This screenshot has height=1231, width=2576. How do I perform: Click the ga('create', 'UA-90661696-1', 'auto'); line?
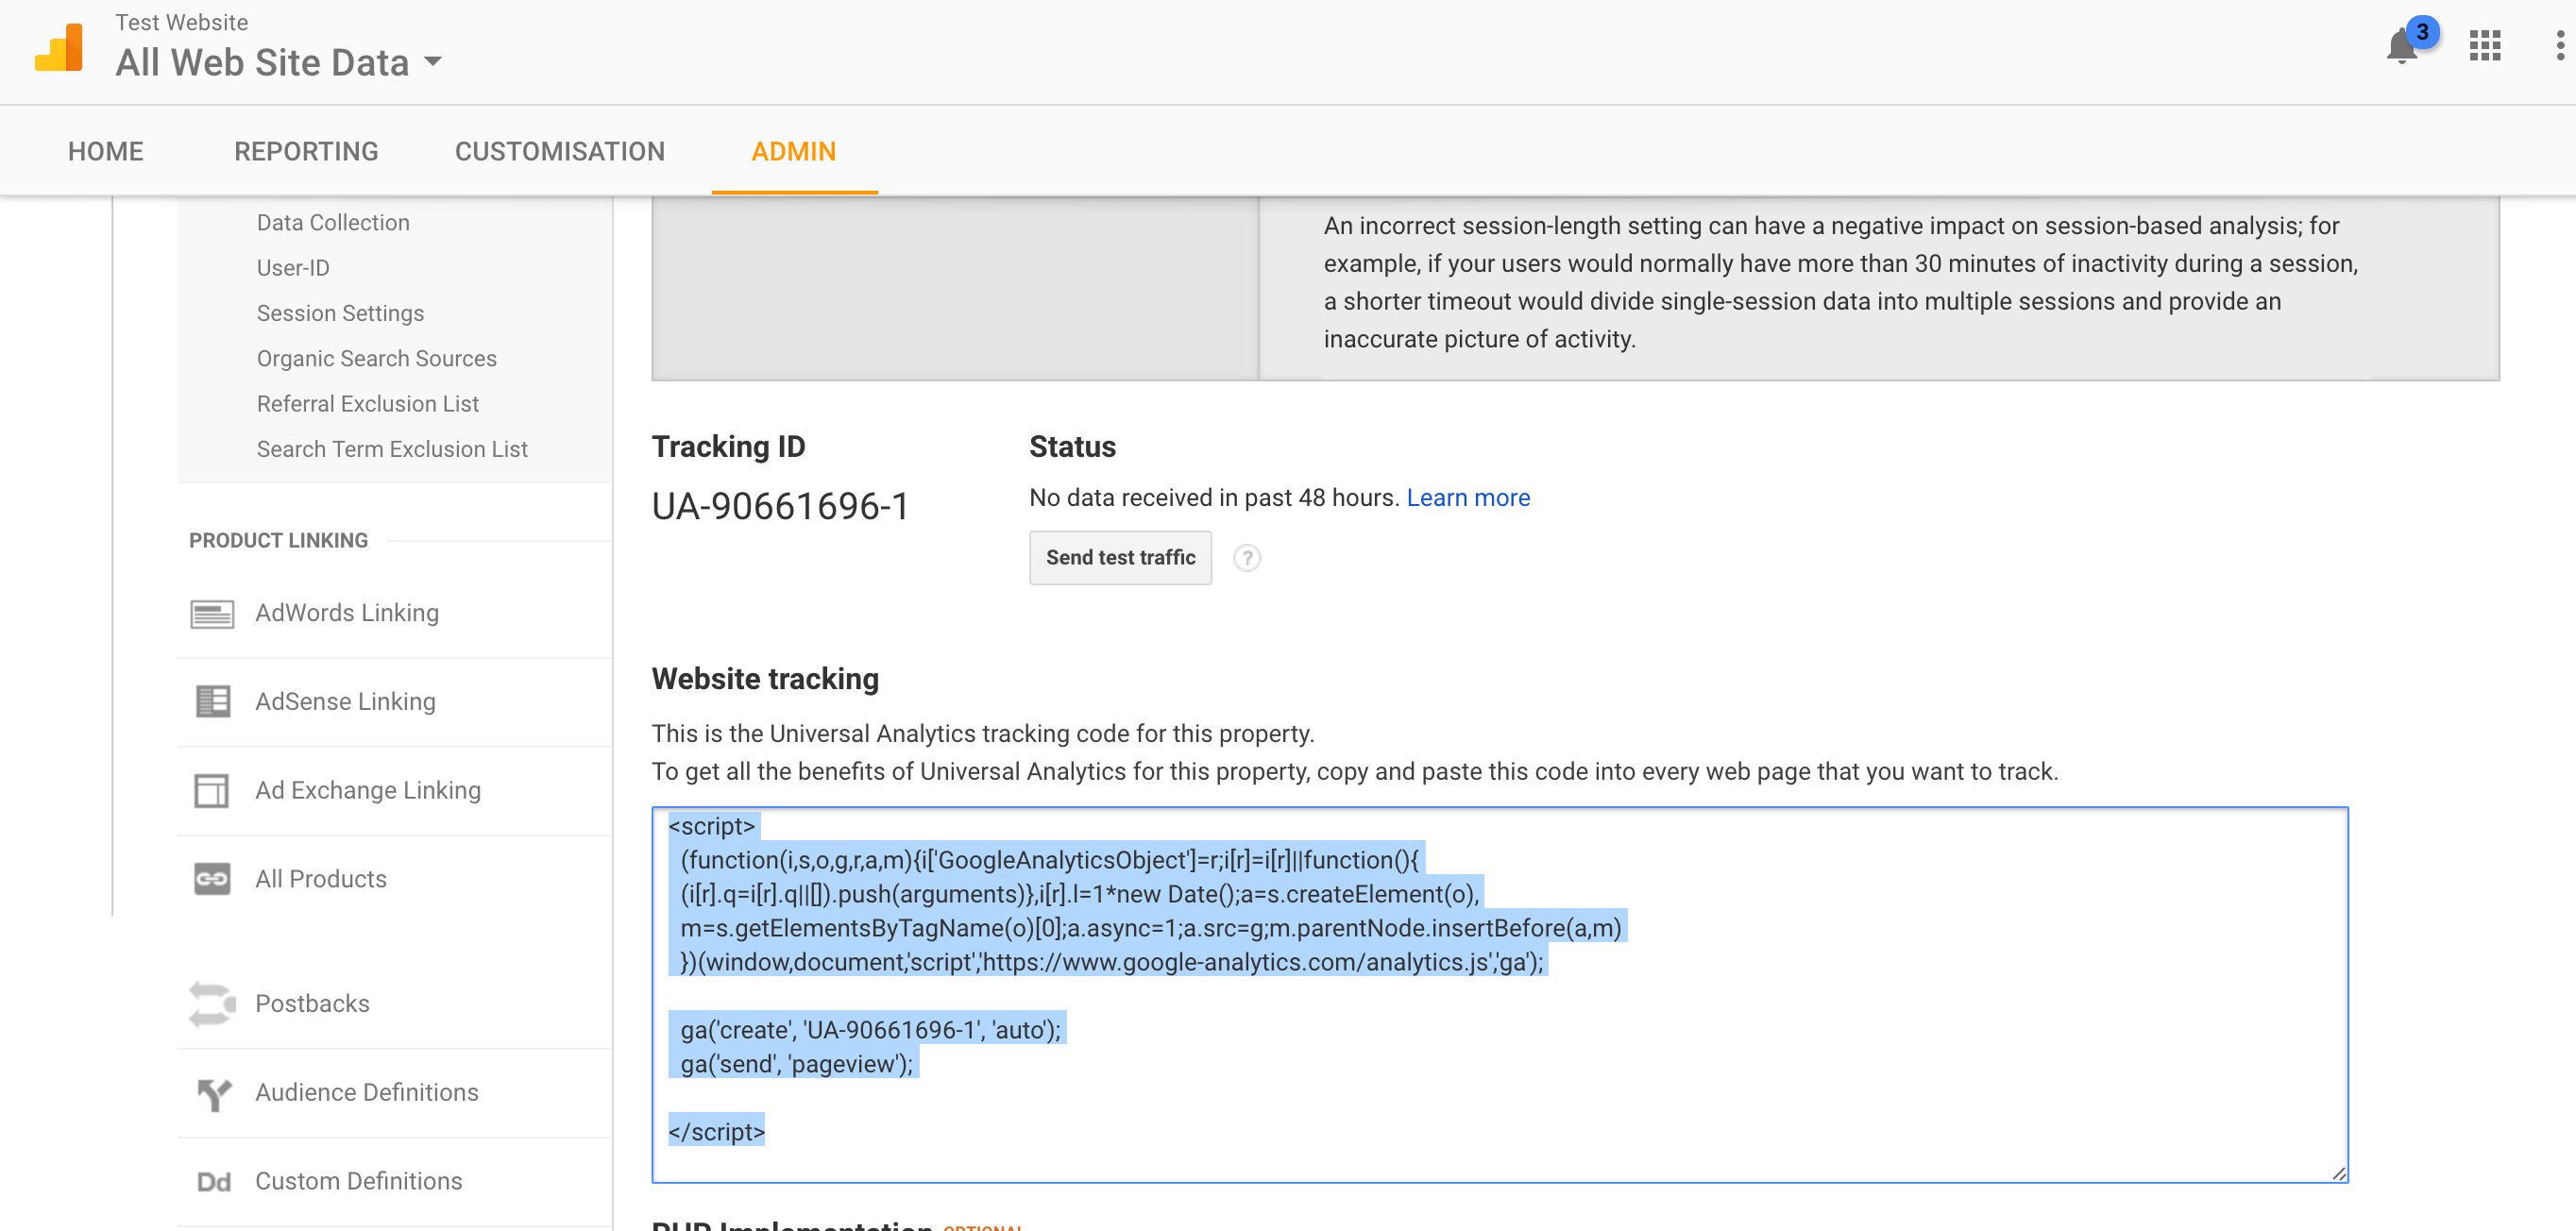[870, 1030]
